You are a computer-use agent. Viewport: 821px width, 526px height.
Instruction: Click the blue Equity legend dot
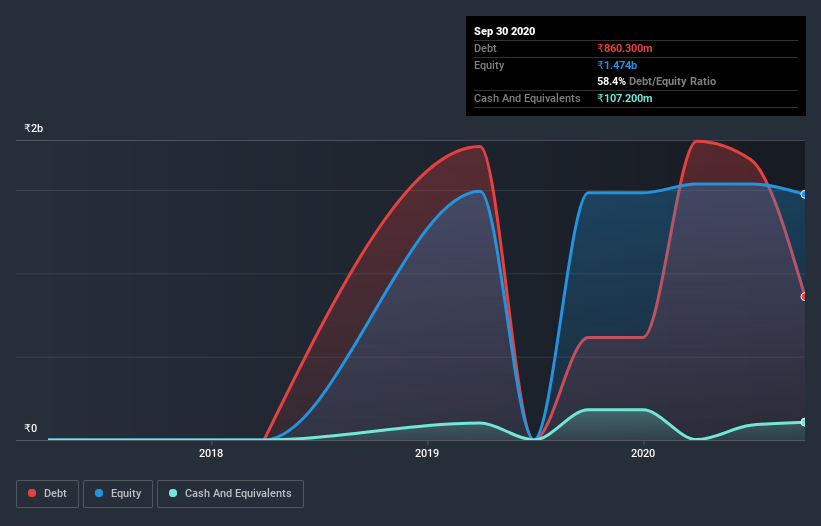98,493
